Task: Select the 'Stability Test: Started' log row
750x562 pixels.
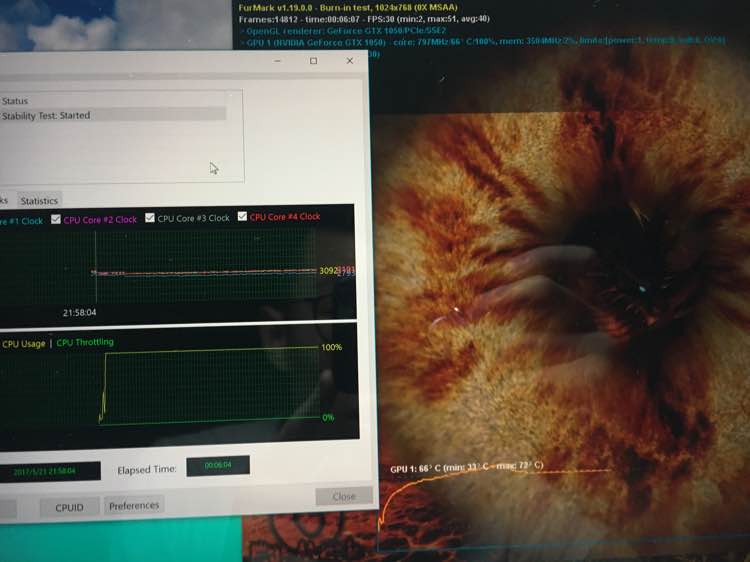Action: coord(112,115)
